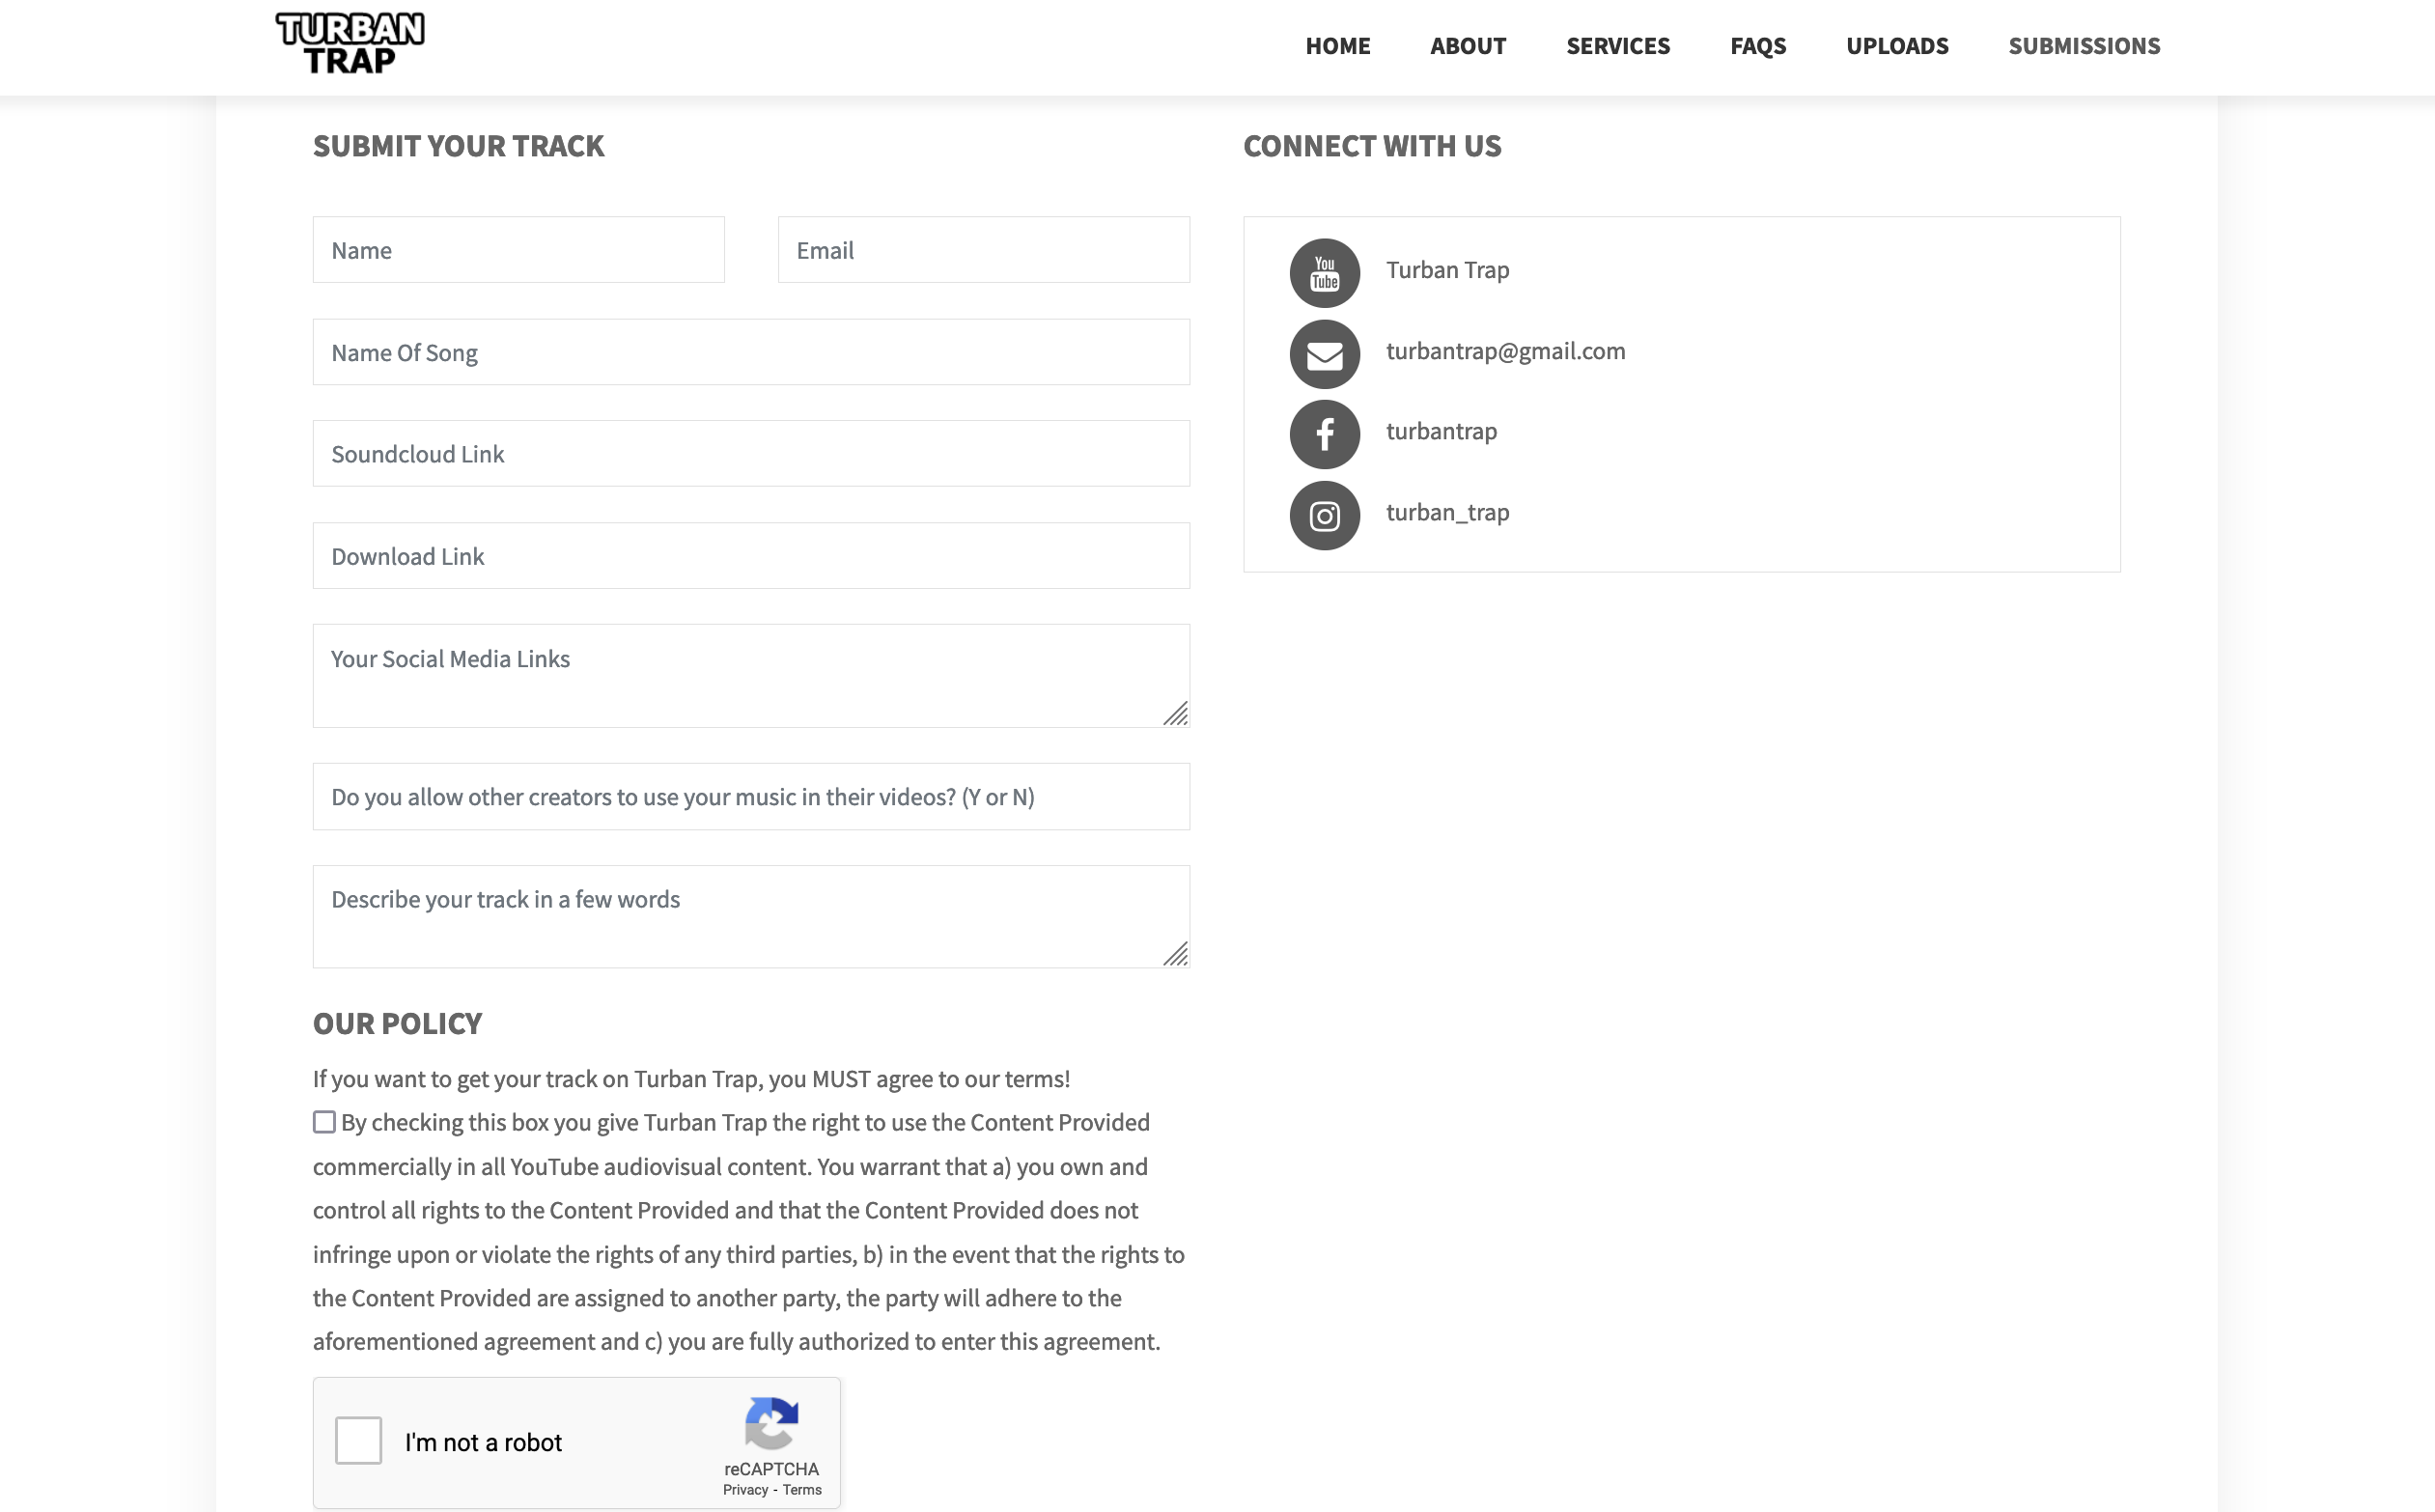Open the Instagram icon link

[1324, 516]
